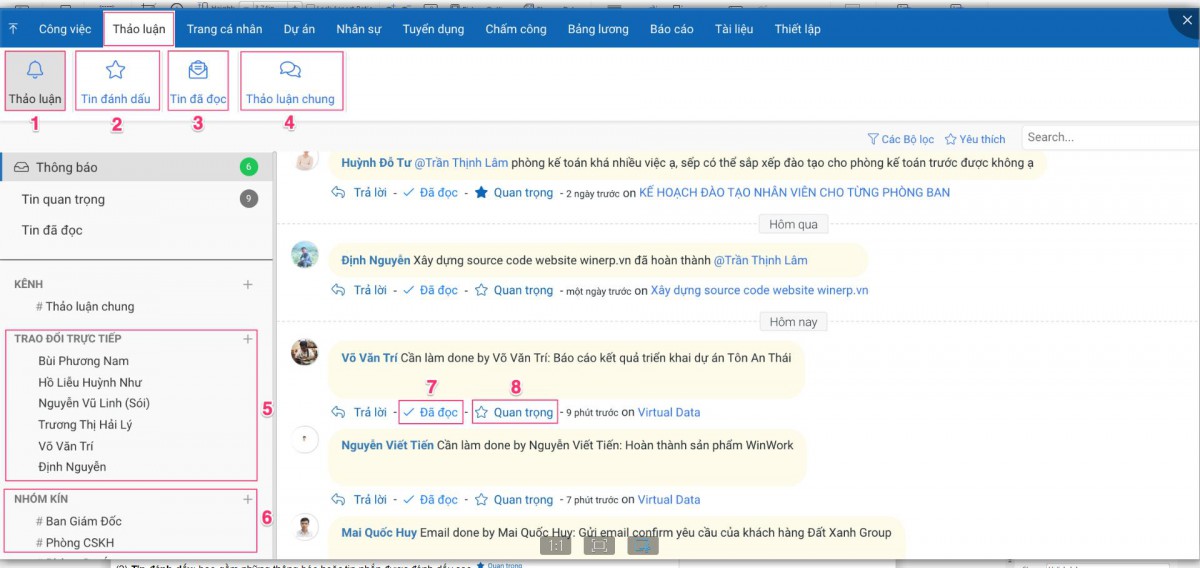
Task: Open the Các Bộ lọc filter
Action: (x=900, y=139)
